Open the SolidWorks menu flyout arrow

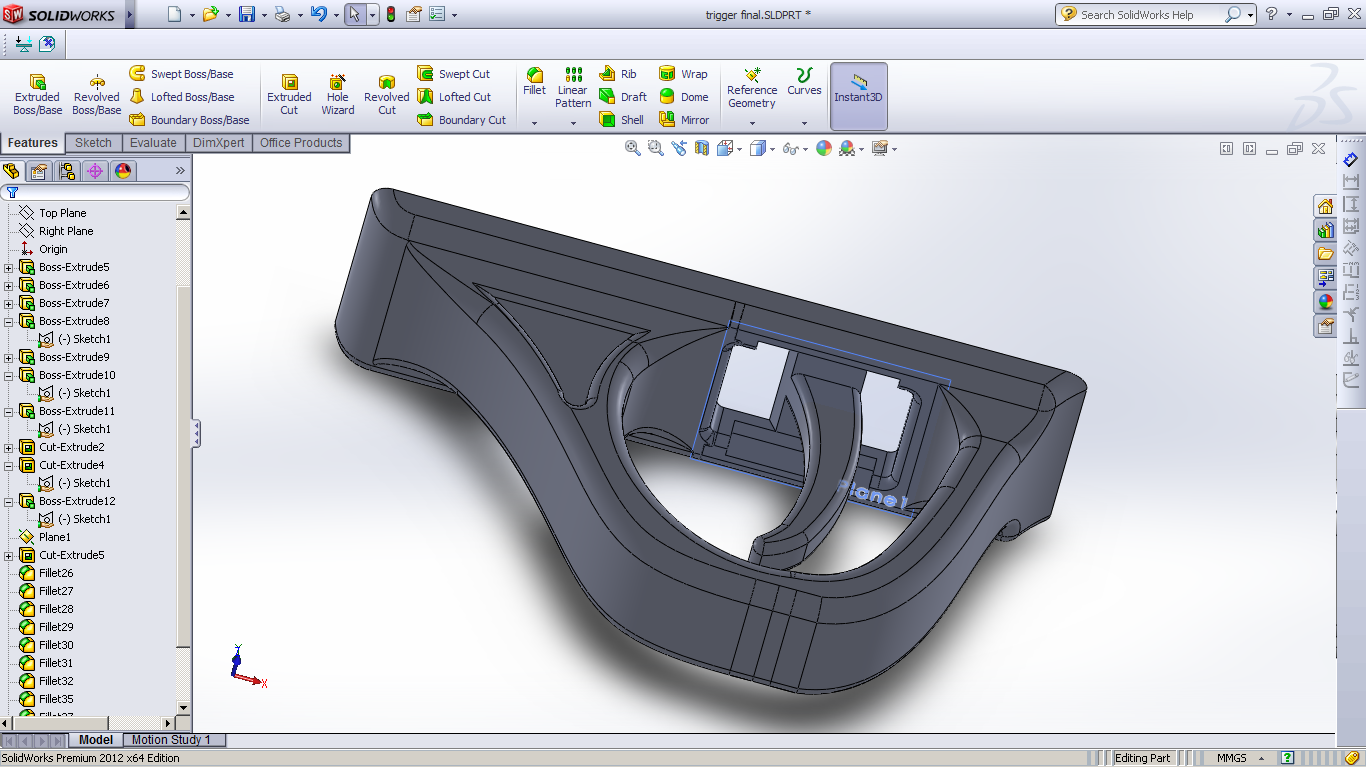click(130, 14)
